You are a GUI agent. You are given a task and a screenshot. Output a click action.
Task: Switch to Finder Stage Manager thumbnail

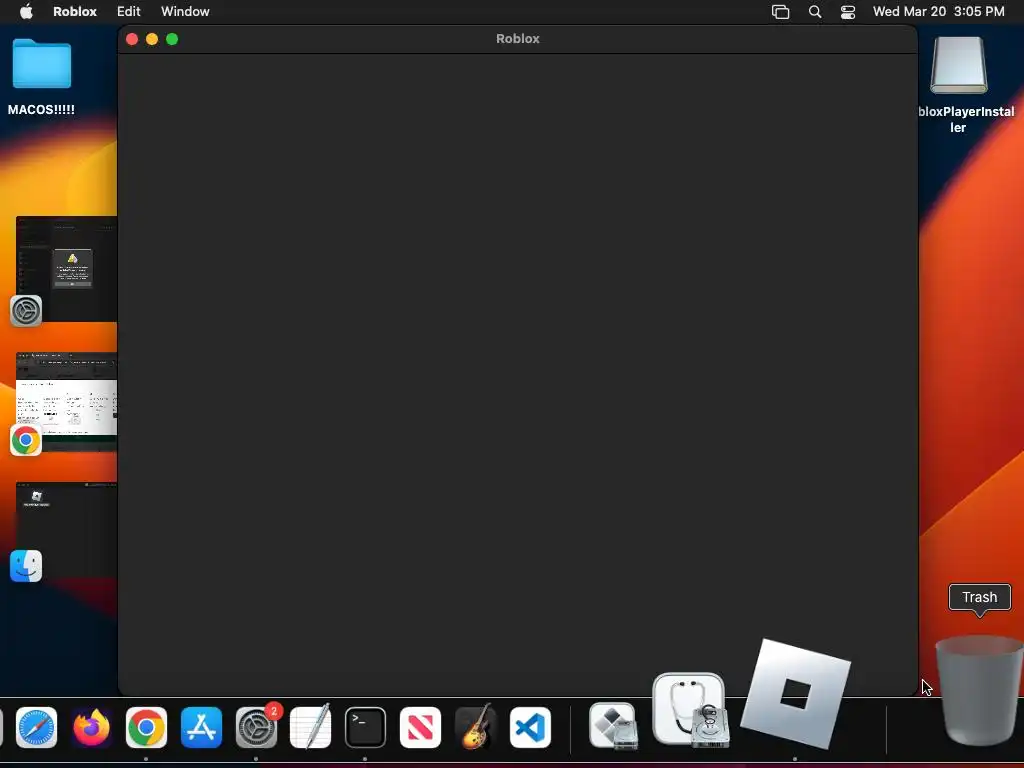point(67,529)
